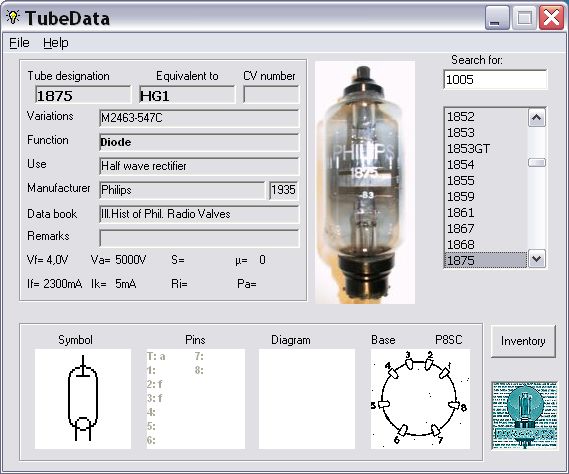
Task: Open the File menu
Action: (x=19, y=43)
